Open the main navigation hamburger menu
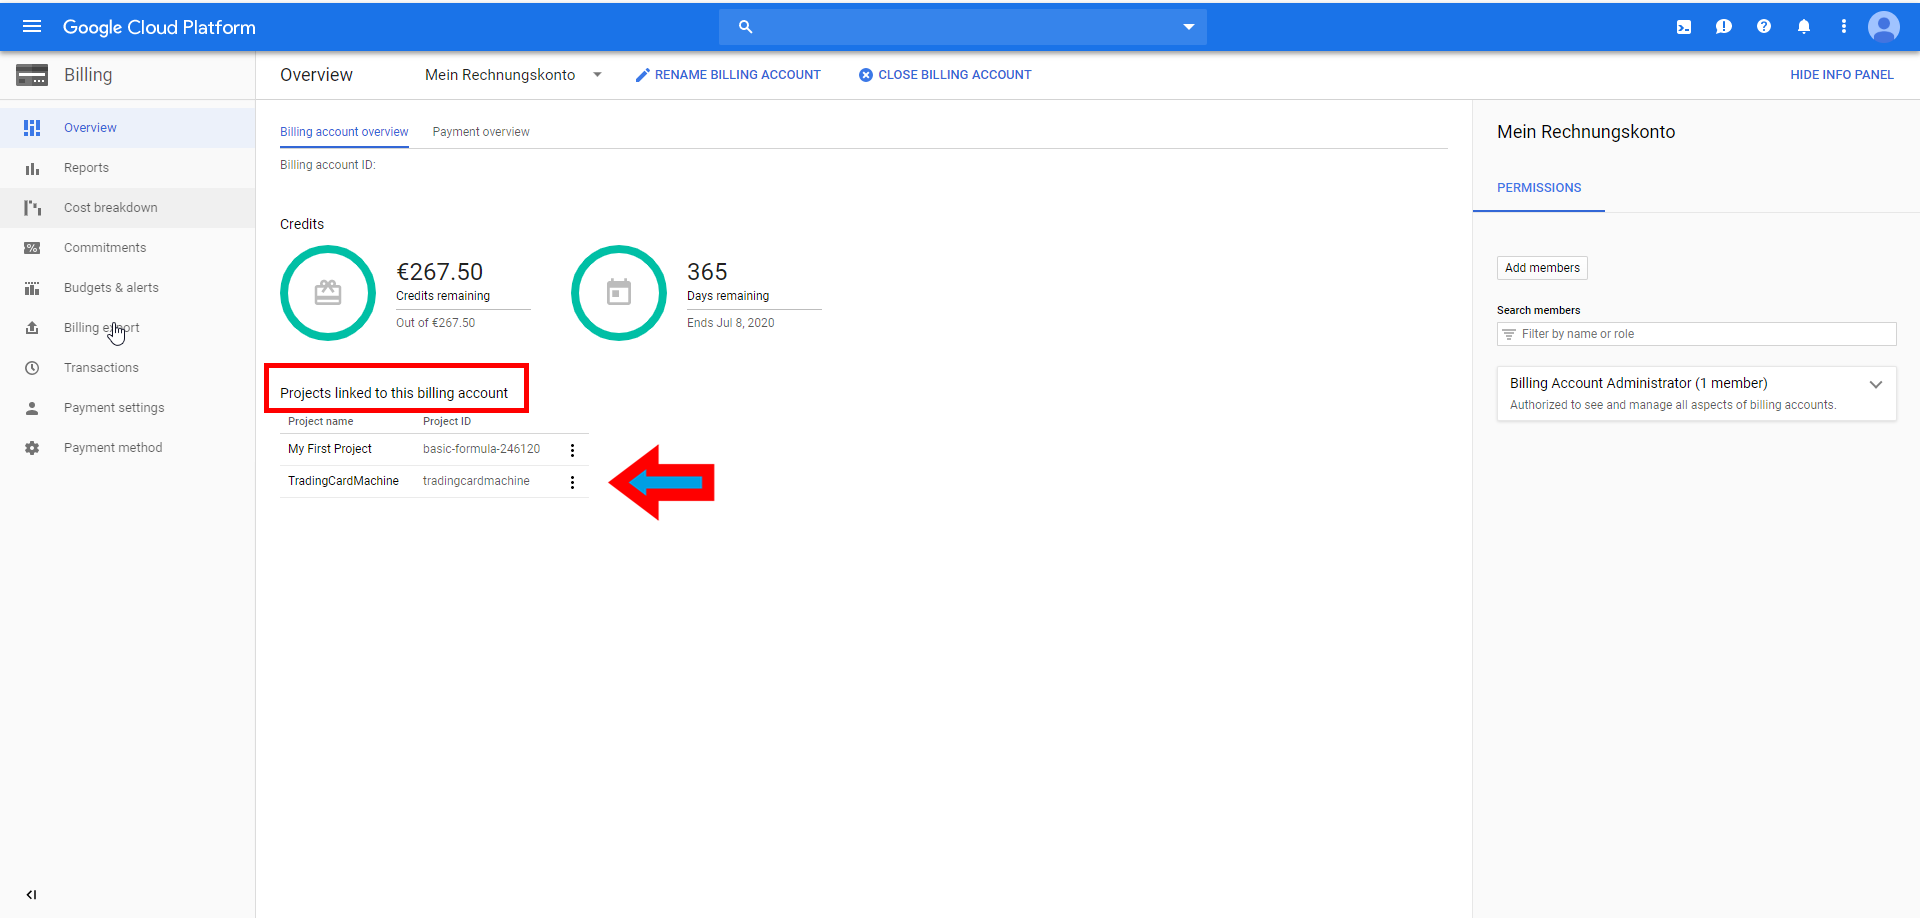Viewport: 1920px width, 918px height. pyautogui.click(x=32, y=27)
